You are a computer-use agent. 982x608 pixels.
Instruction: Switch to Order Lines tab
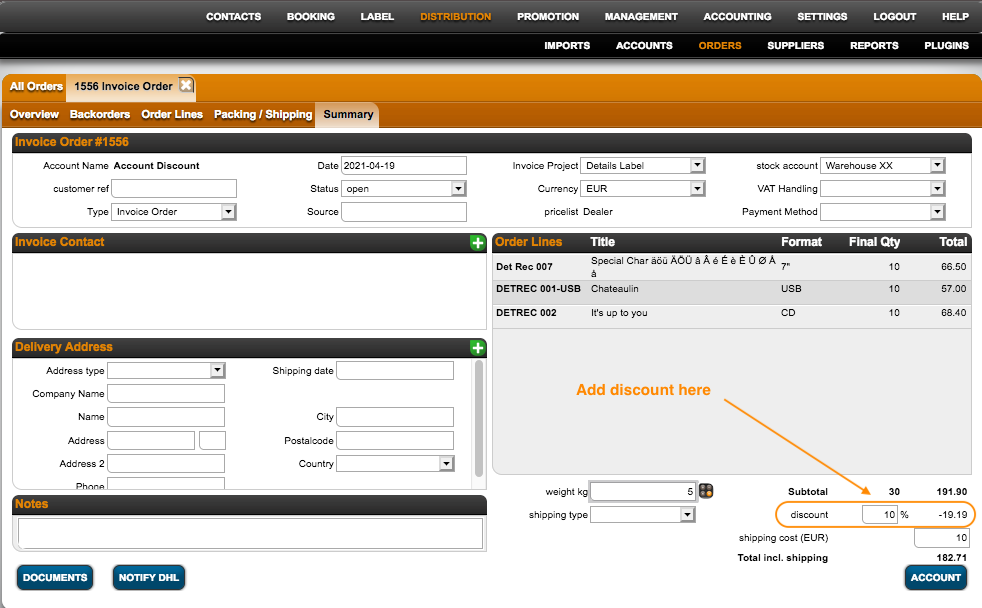pos(172,114)
